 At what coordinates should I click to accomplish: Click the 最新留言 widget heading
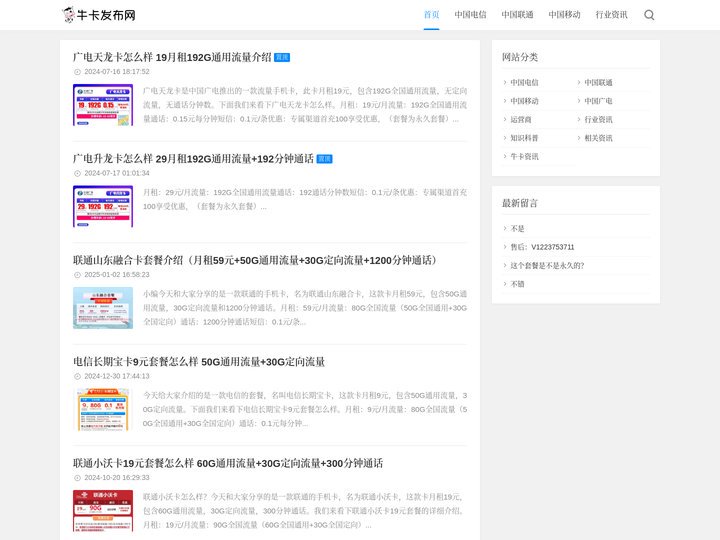[520, 203]
